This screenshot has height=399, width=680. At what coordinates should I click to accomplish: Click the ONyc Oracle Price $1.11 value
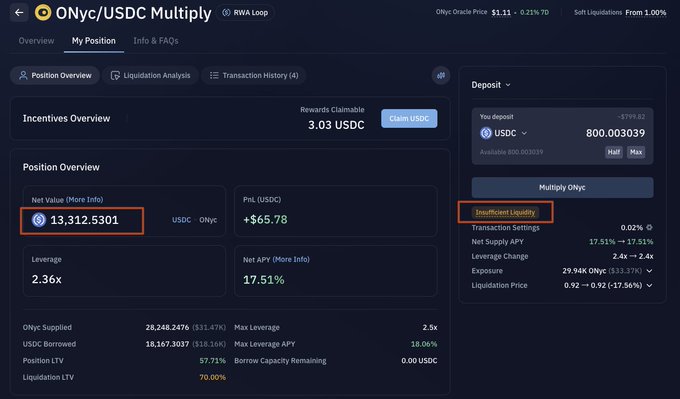[501, 13]
